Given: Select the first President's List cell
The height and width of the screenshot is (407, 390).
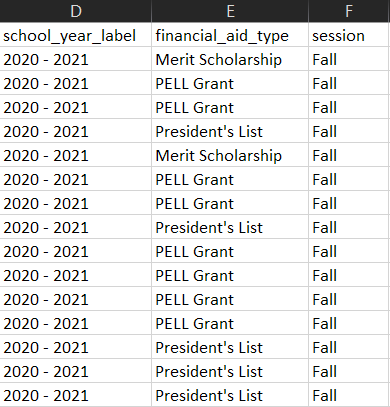Looking at the screenshot, I should (x=230, y=131).
